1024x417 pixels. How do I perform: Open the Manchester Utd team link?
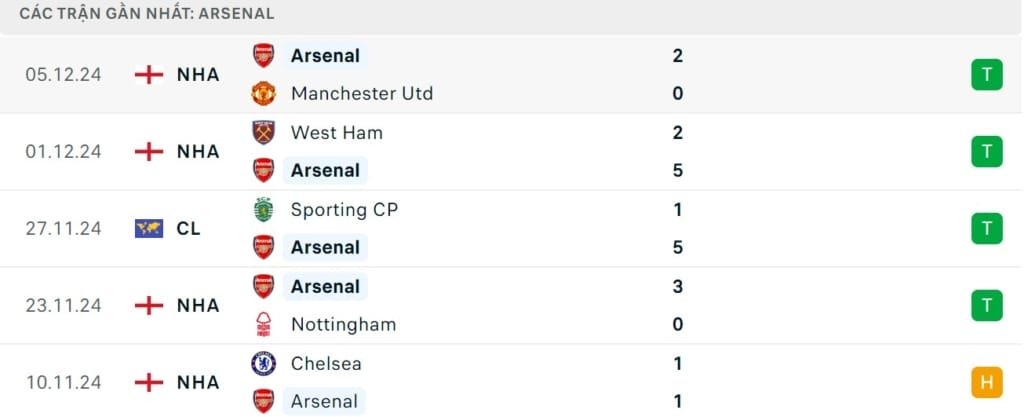(x=361, y=93)
